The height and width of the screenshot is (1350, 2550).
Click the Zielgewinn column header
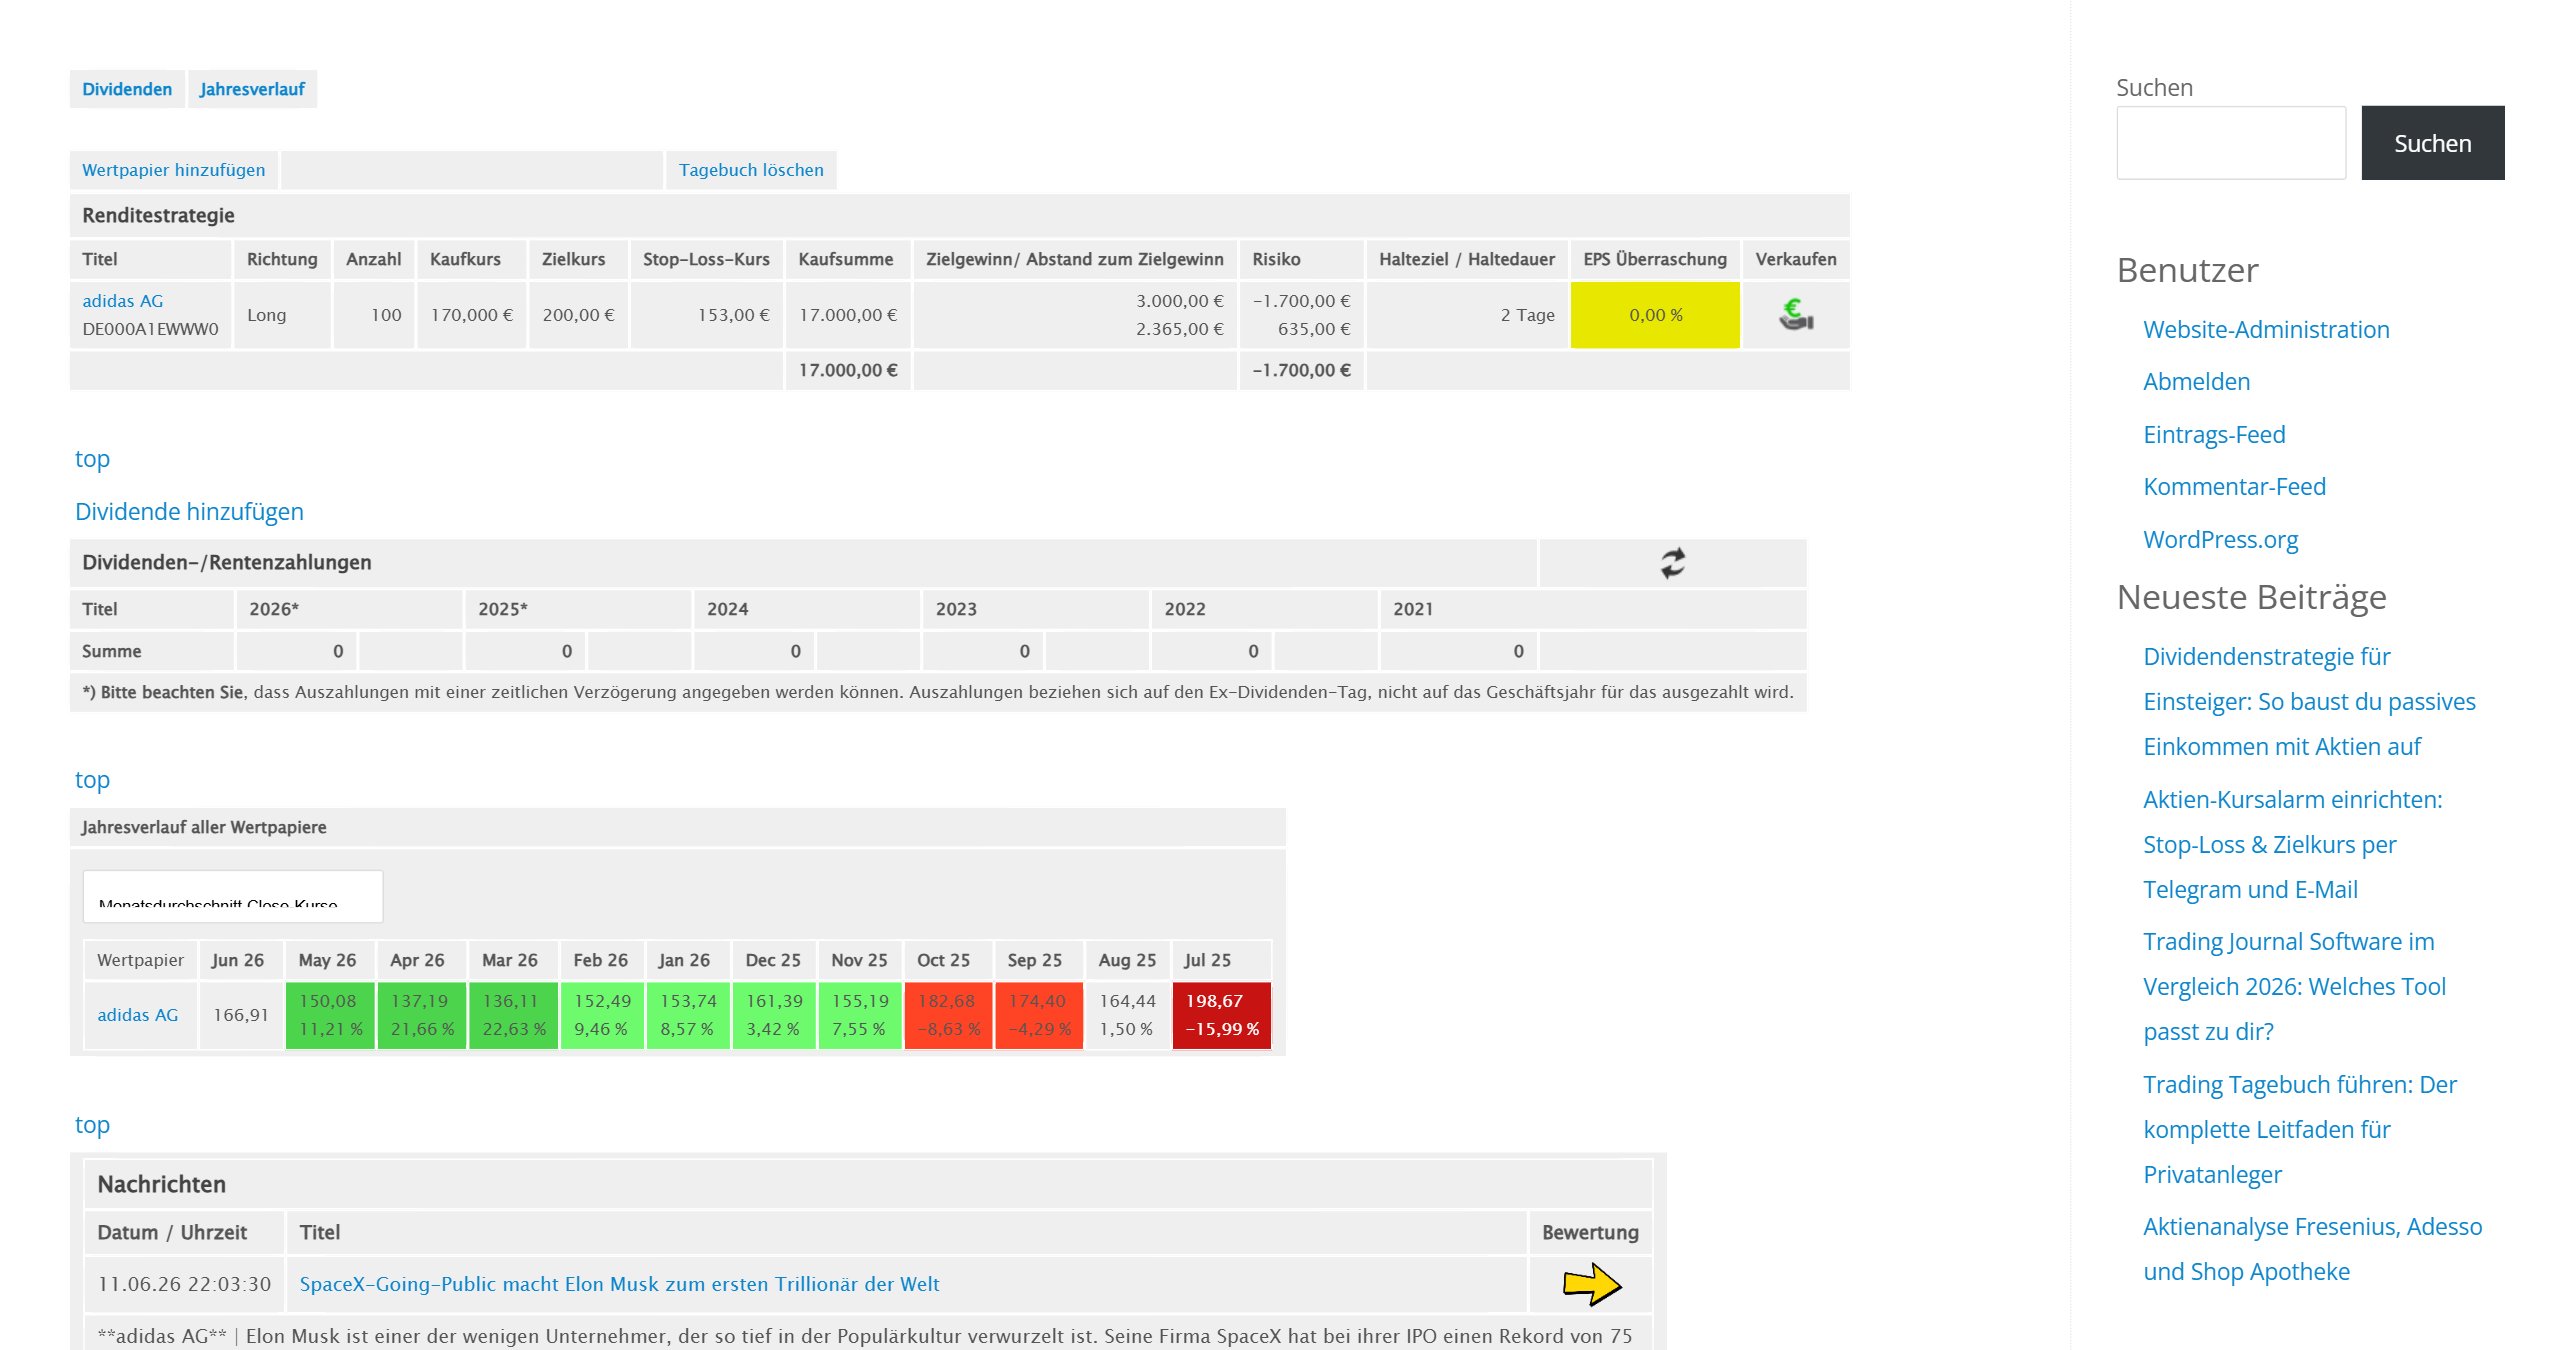[x=1074, y=260]
